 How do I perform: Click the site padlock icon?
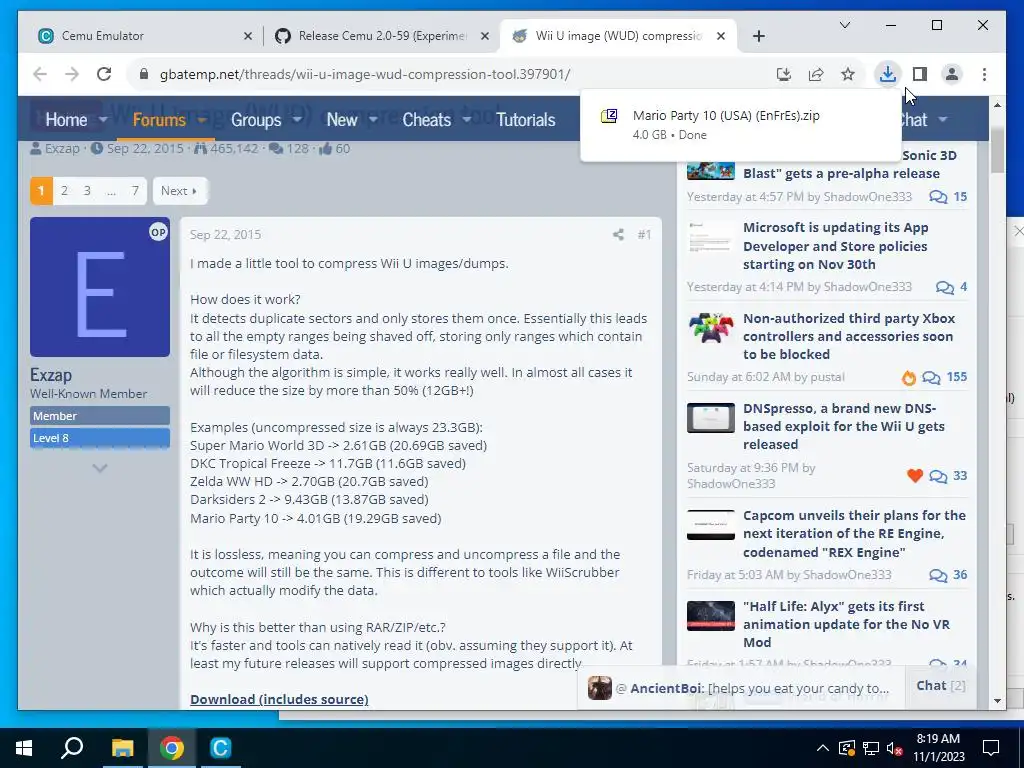click(144, 74)
